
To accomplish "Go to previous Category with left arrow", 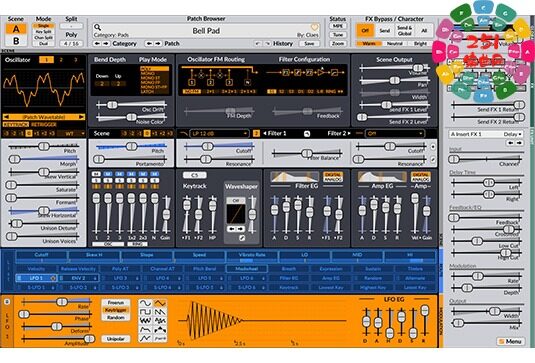I will tap(98, 44).
